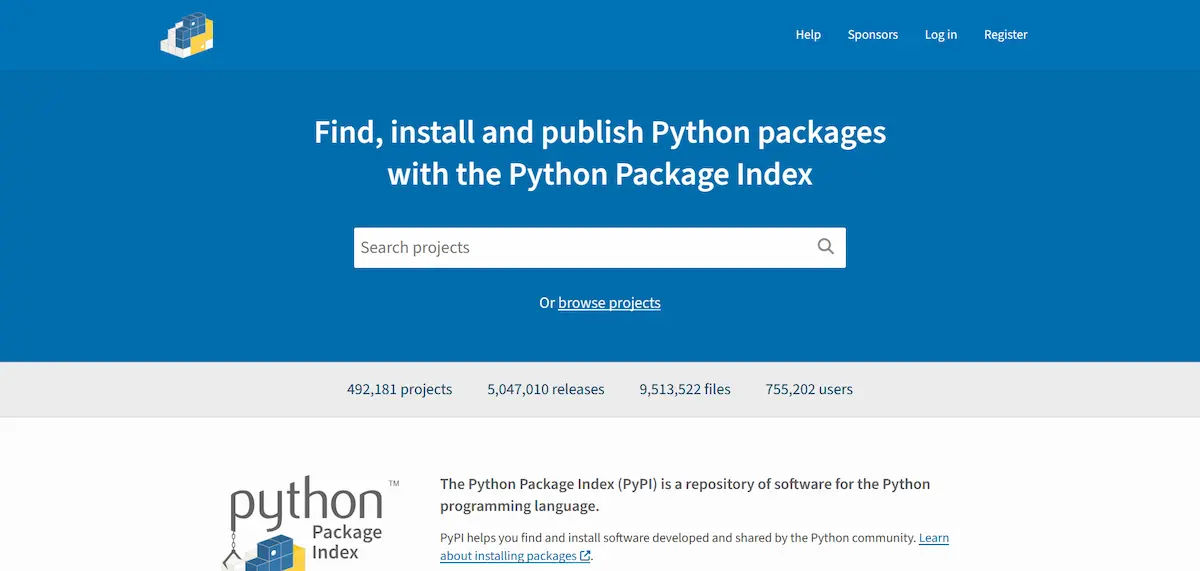Screen dimensions: 1200x571
Task: Select the 492,181 projects statistic
Action: point(399,389)
